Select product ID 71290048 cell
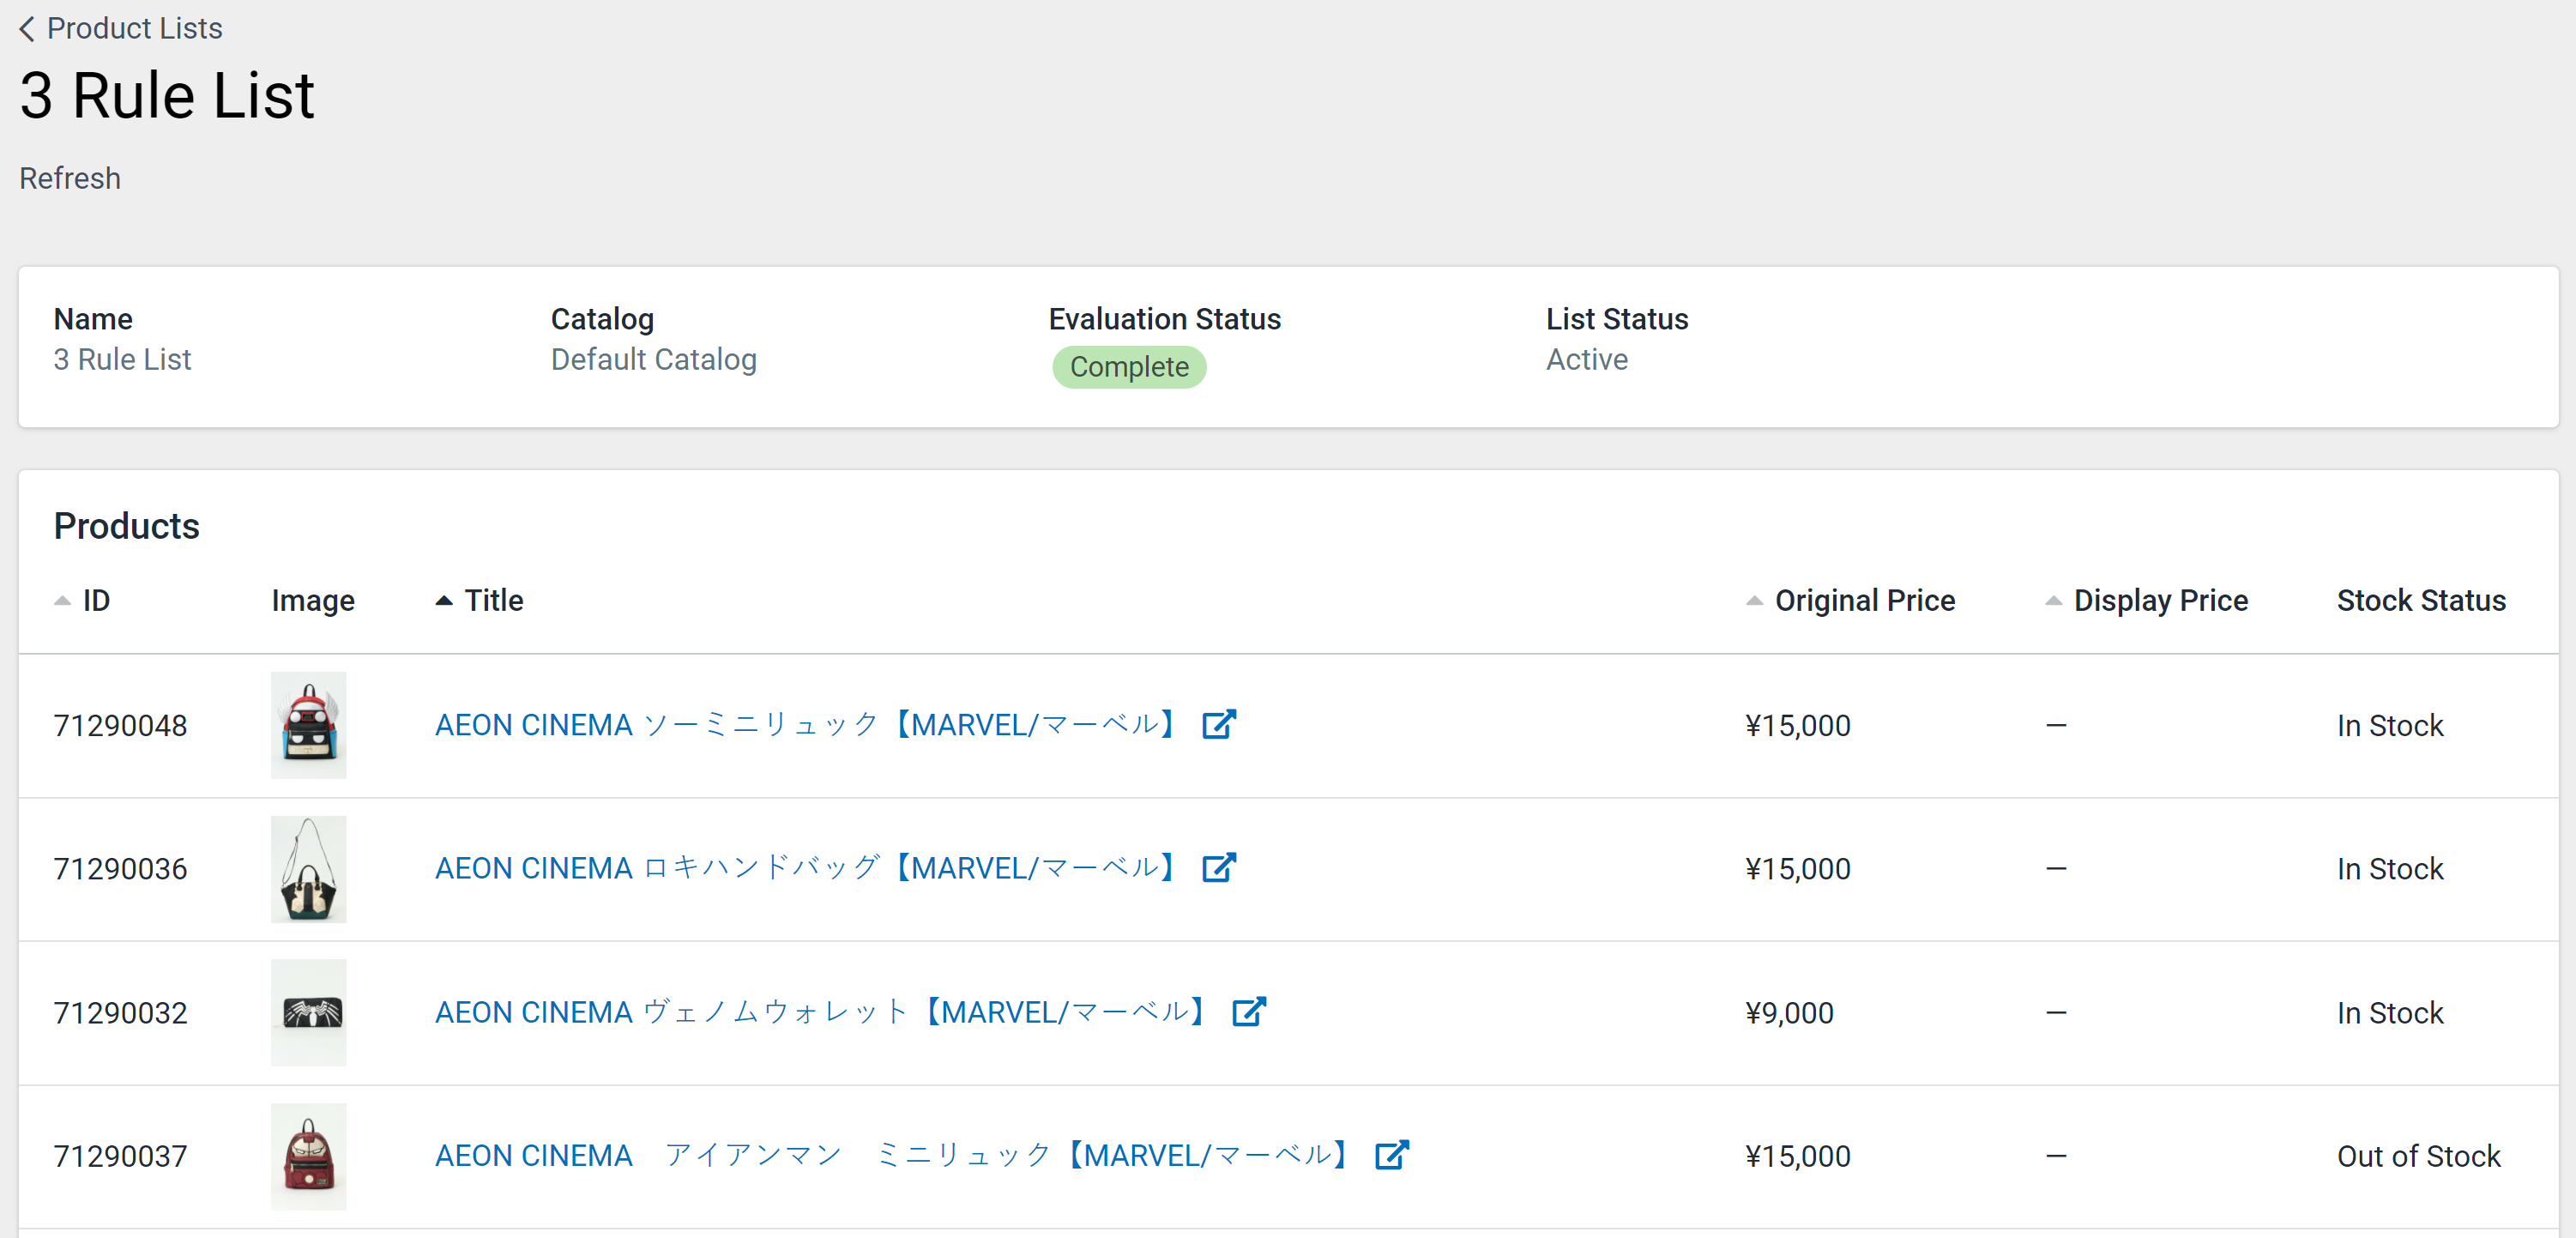This screenshot has width=2576, height=1238. tap(120, 725)
